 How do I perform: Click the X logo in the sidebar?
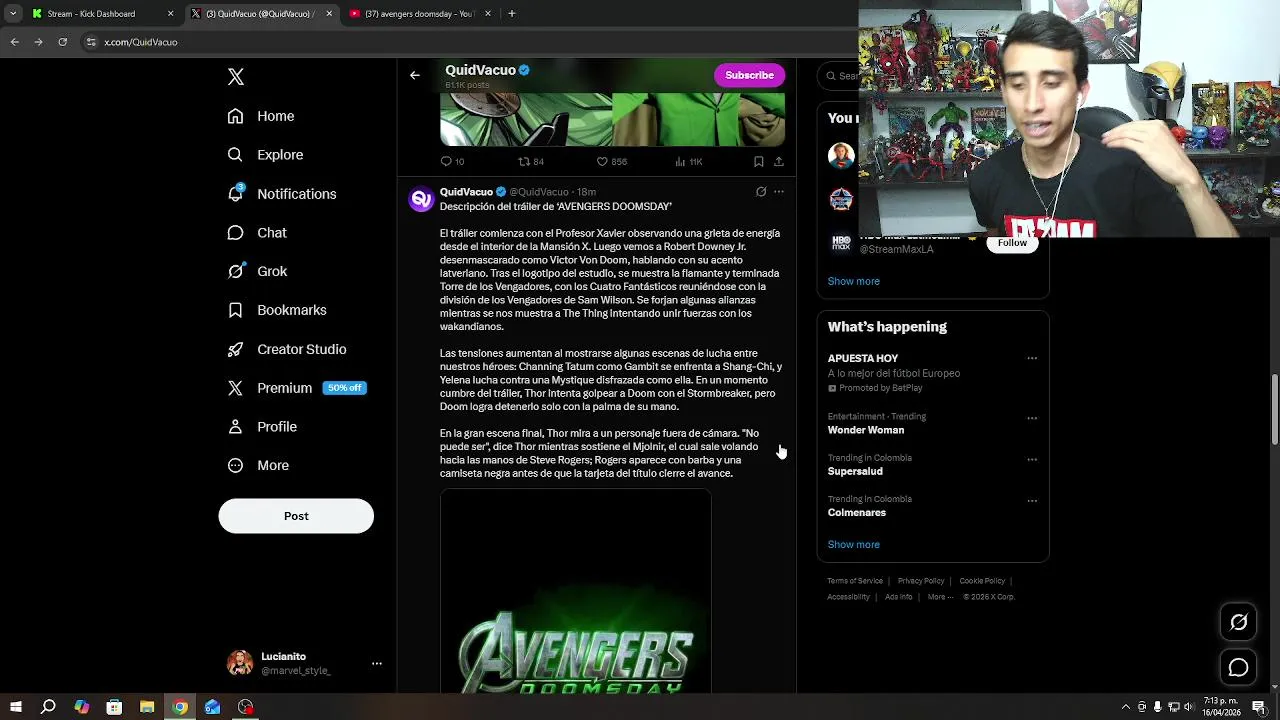(x=235, y=77)
